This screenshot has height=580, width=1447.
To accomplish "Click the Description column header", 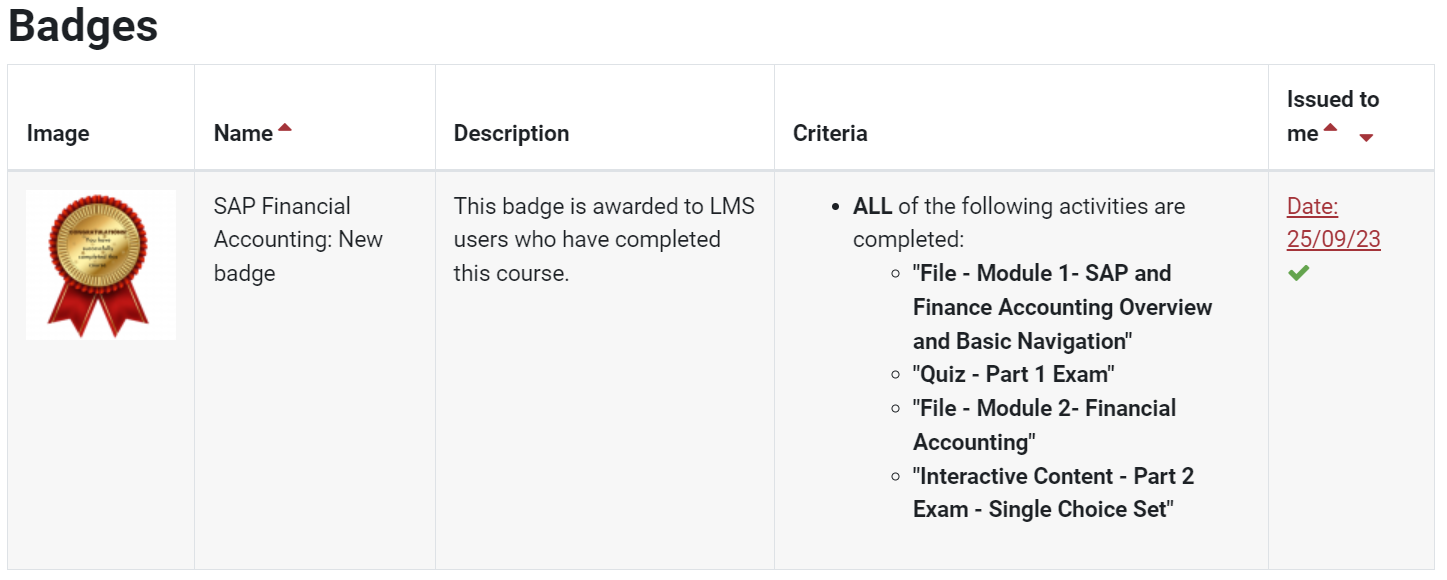I will tap(511, 133).
